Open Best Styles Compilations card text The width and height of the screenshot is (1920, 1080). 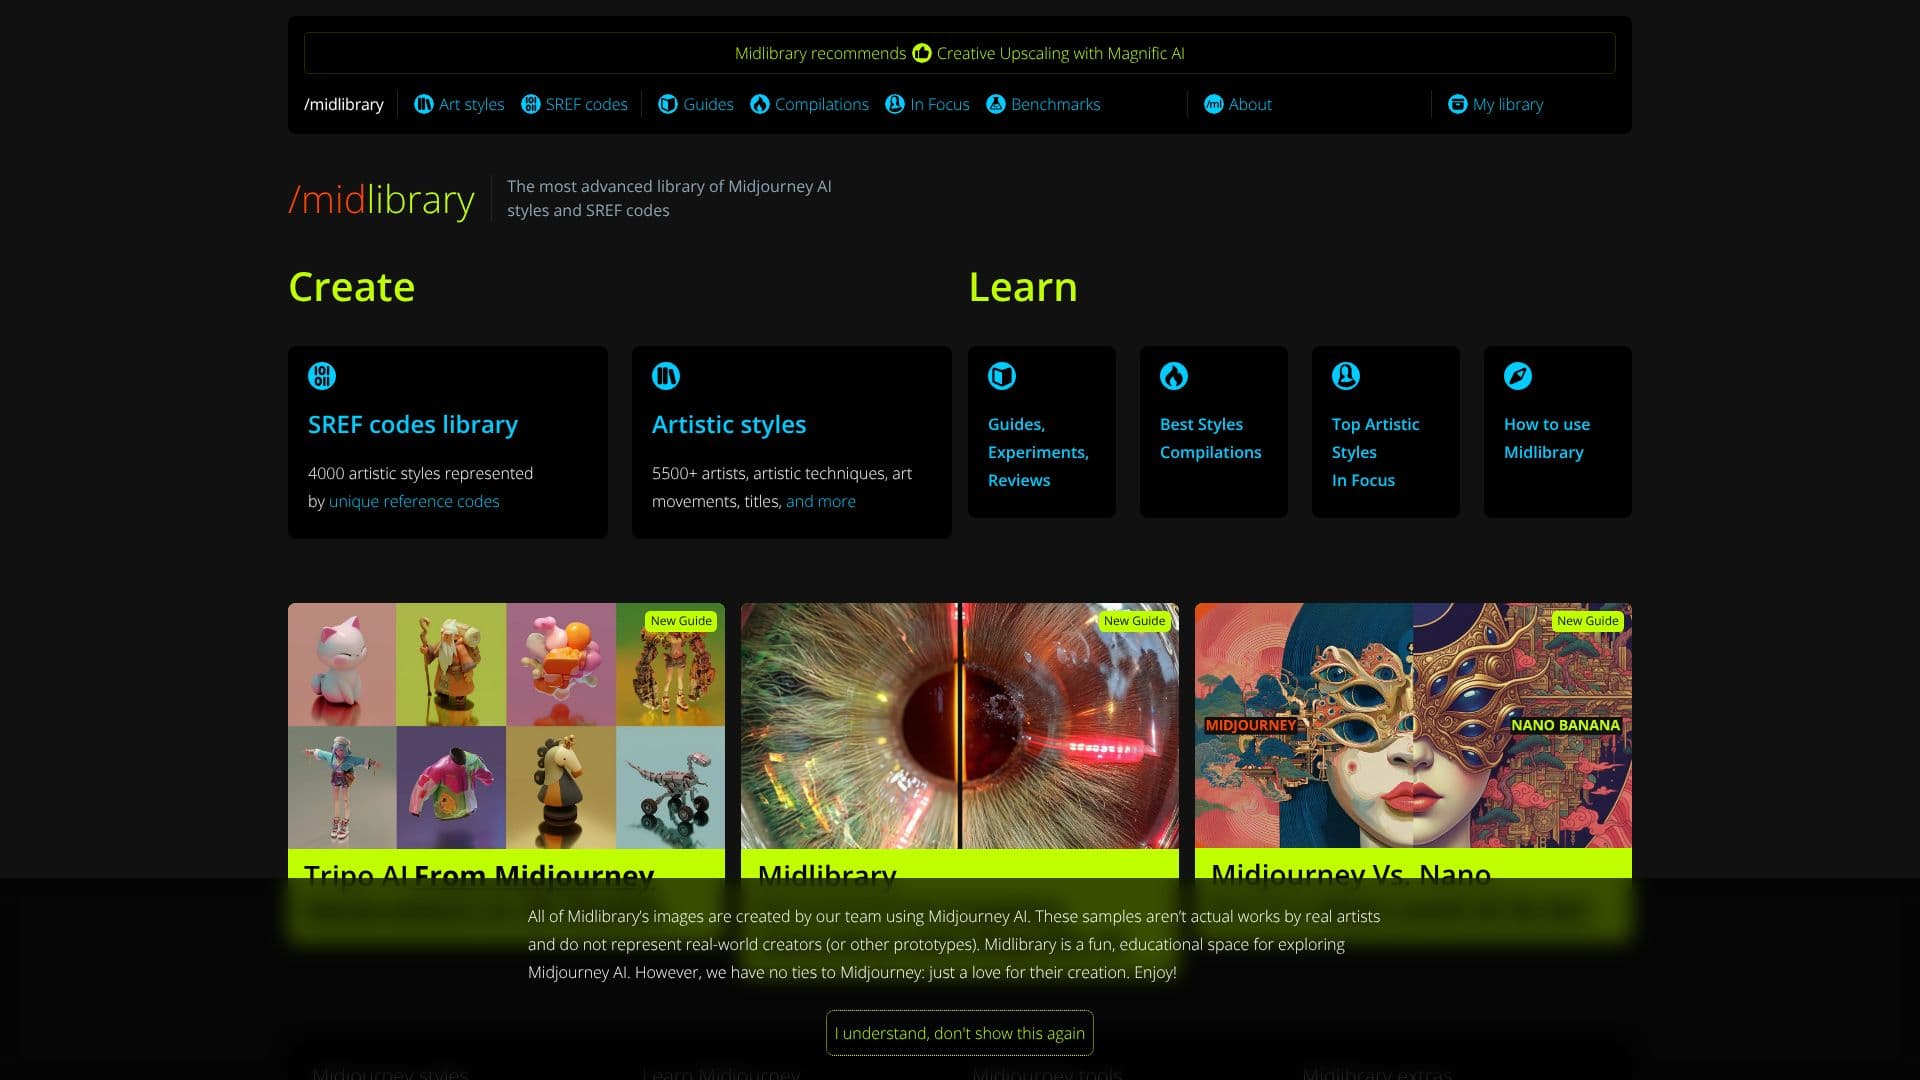pos(1211,438)
